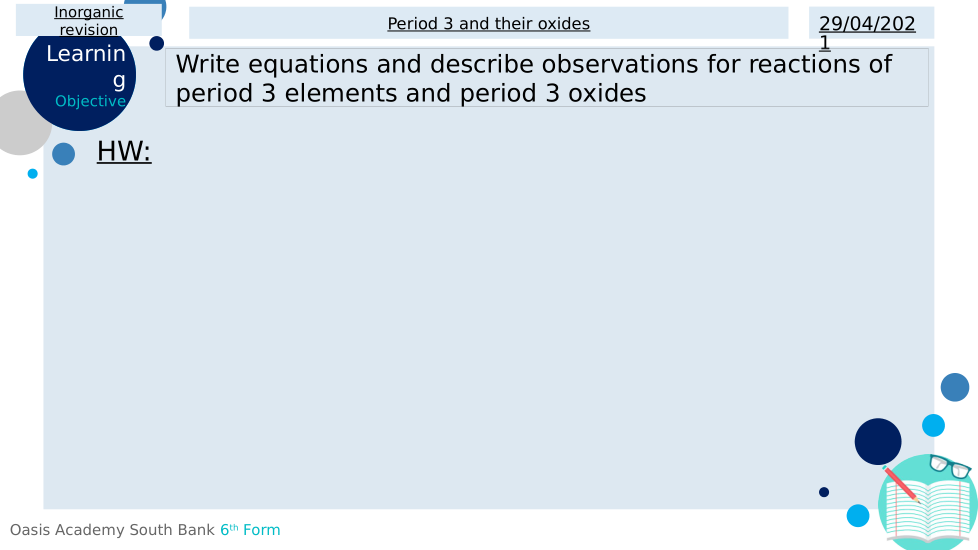Click the glasses on the book illustration
Viewport: 978px width, 550px height.
(x=950, y=466)
